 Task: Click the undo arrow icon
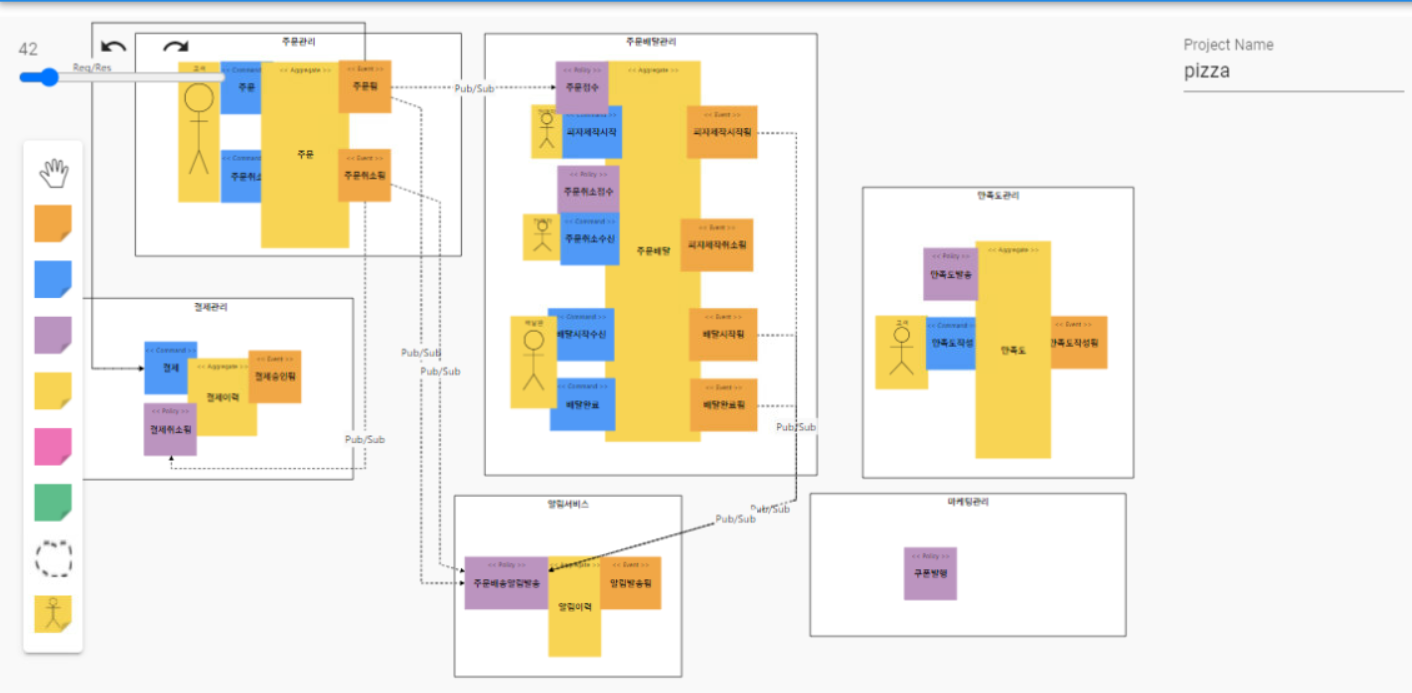pos(114,47)
